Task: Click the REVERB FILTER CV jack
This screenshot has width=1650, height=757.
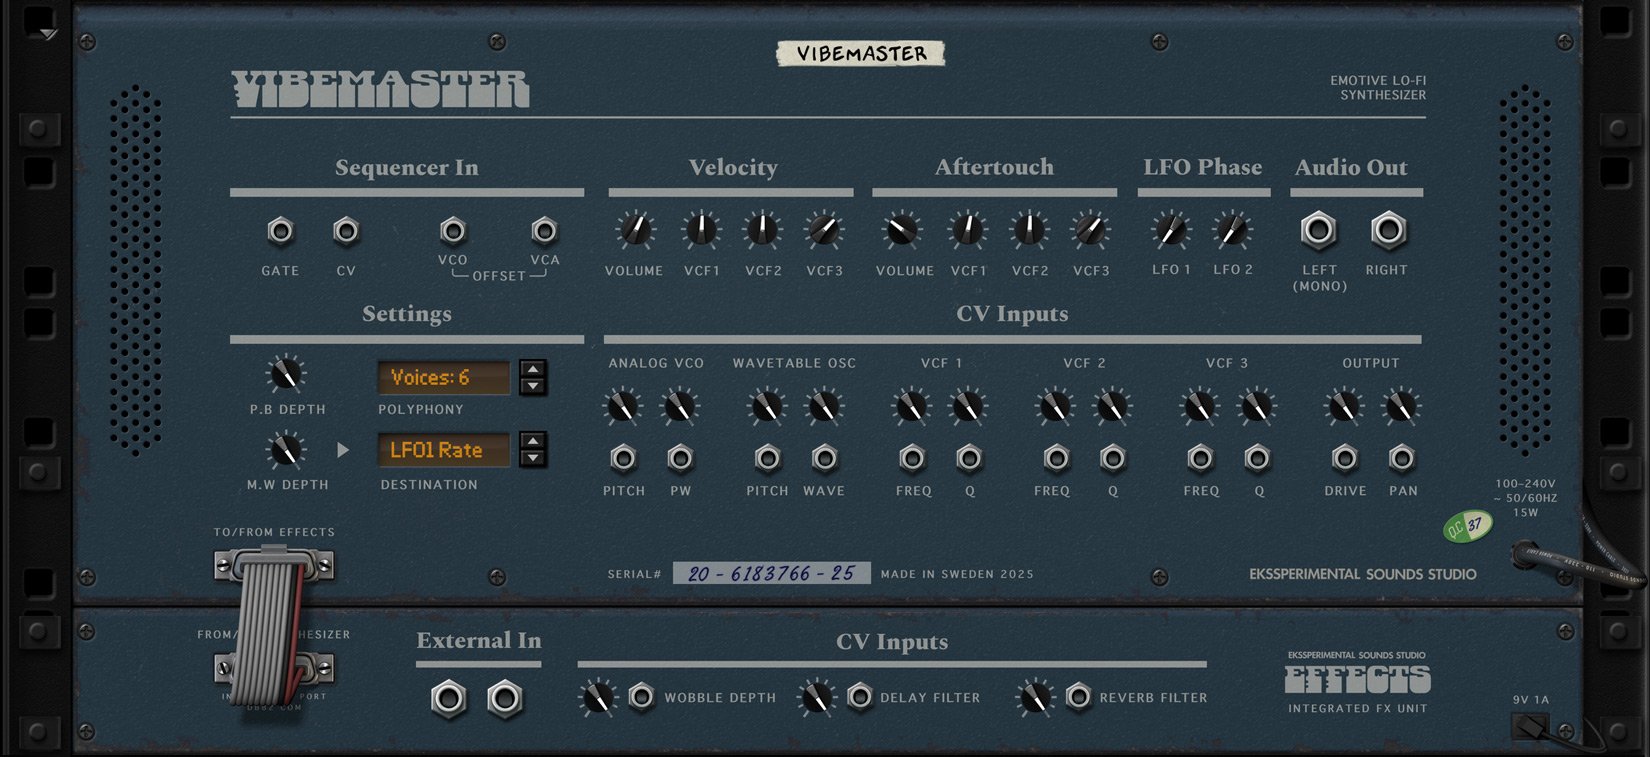Action: coord(1078,697)
